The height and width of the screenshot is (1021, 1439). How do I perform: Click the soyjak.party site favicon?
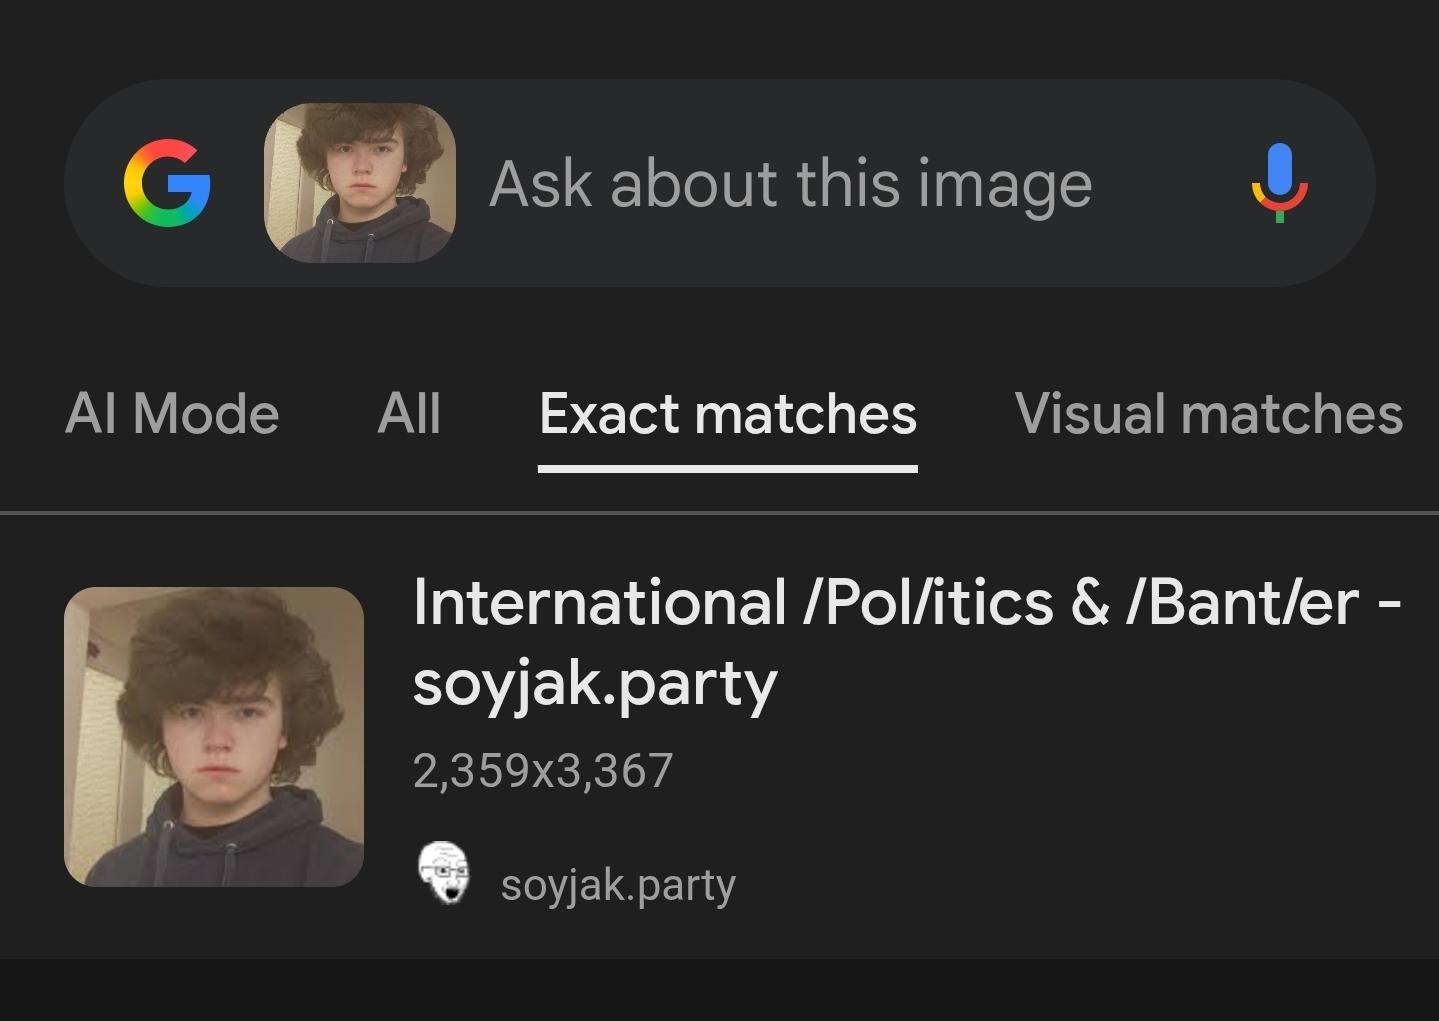(x=443, y=873)
